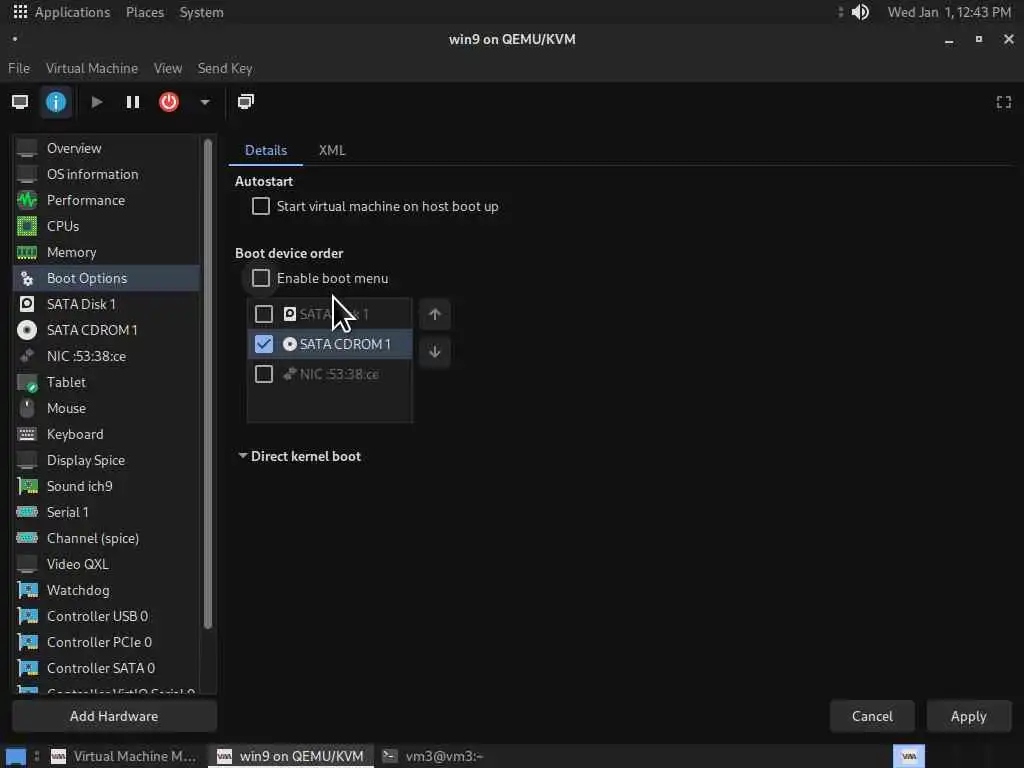The width and height of the screenshot is (1024, 768).
Task: Click workspace switcher in bottom panel
Action: pos(908,756)
